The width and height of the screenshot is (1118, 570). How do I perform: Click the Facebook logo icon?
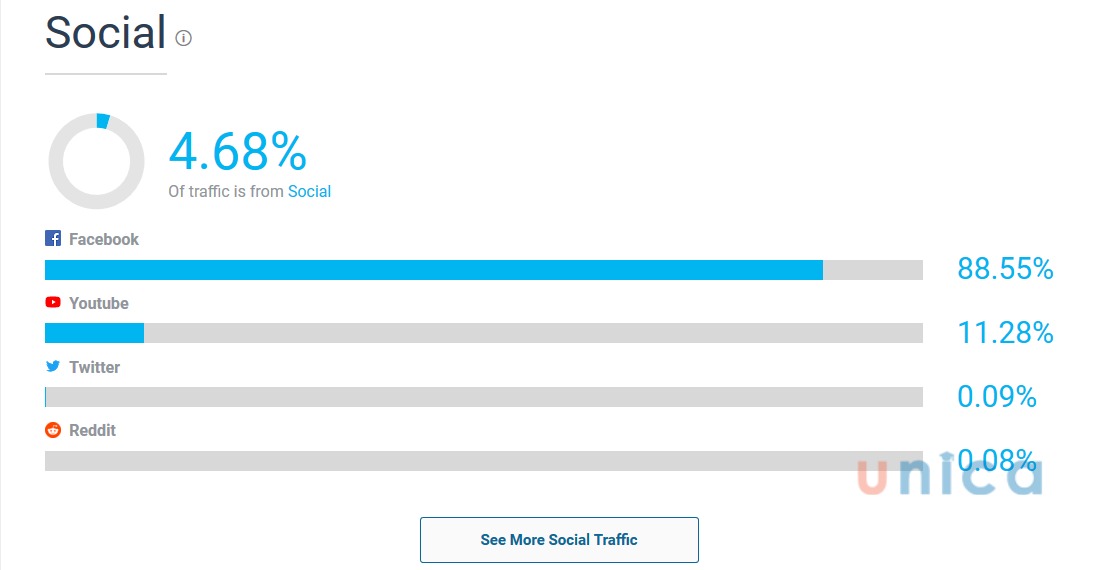pos(53,239)
